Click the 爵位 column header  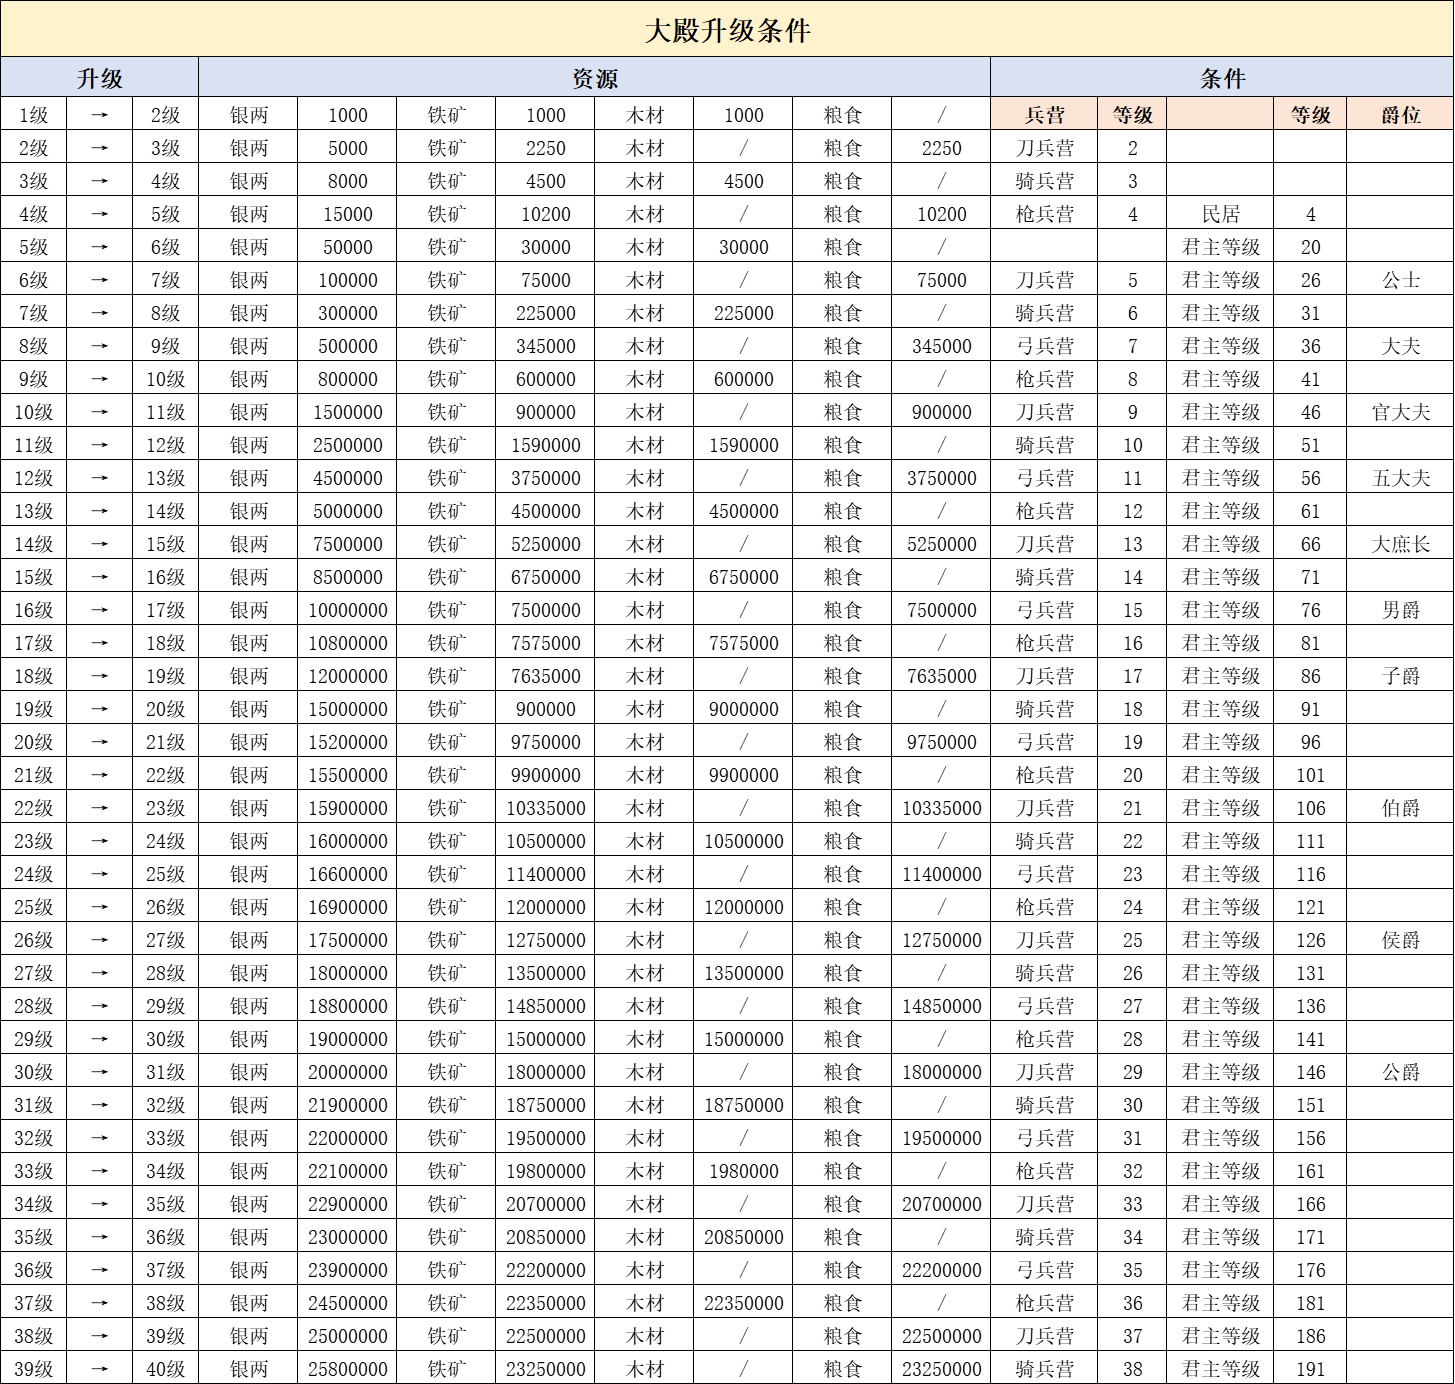coord(1400,115)
